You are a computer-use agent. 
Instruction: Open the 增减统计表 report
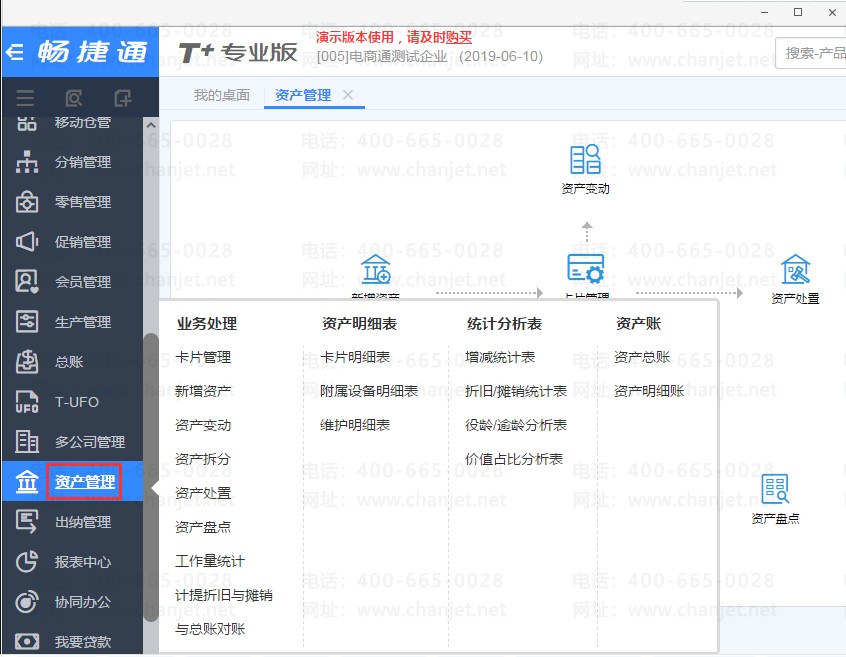[x=500, y=357]
